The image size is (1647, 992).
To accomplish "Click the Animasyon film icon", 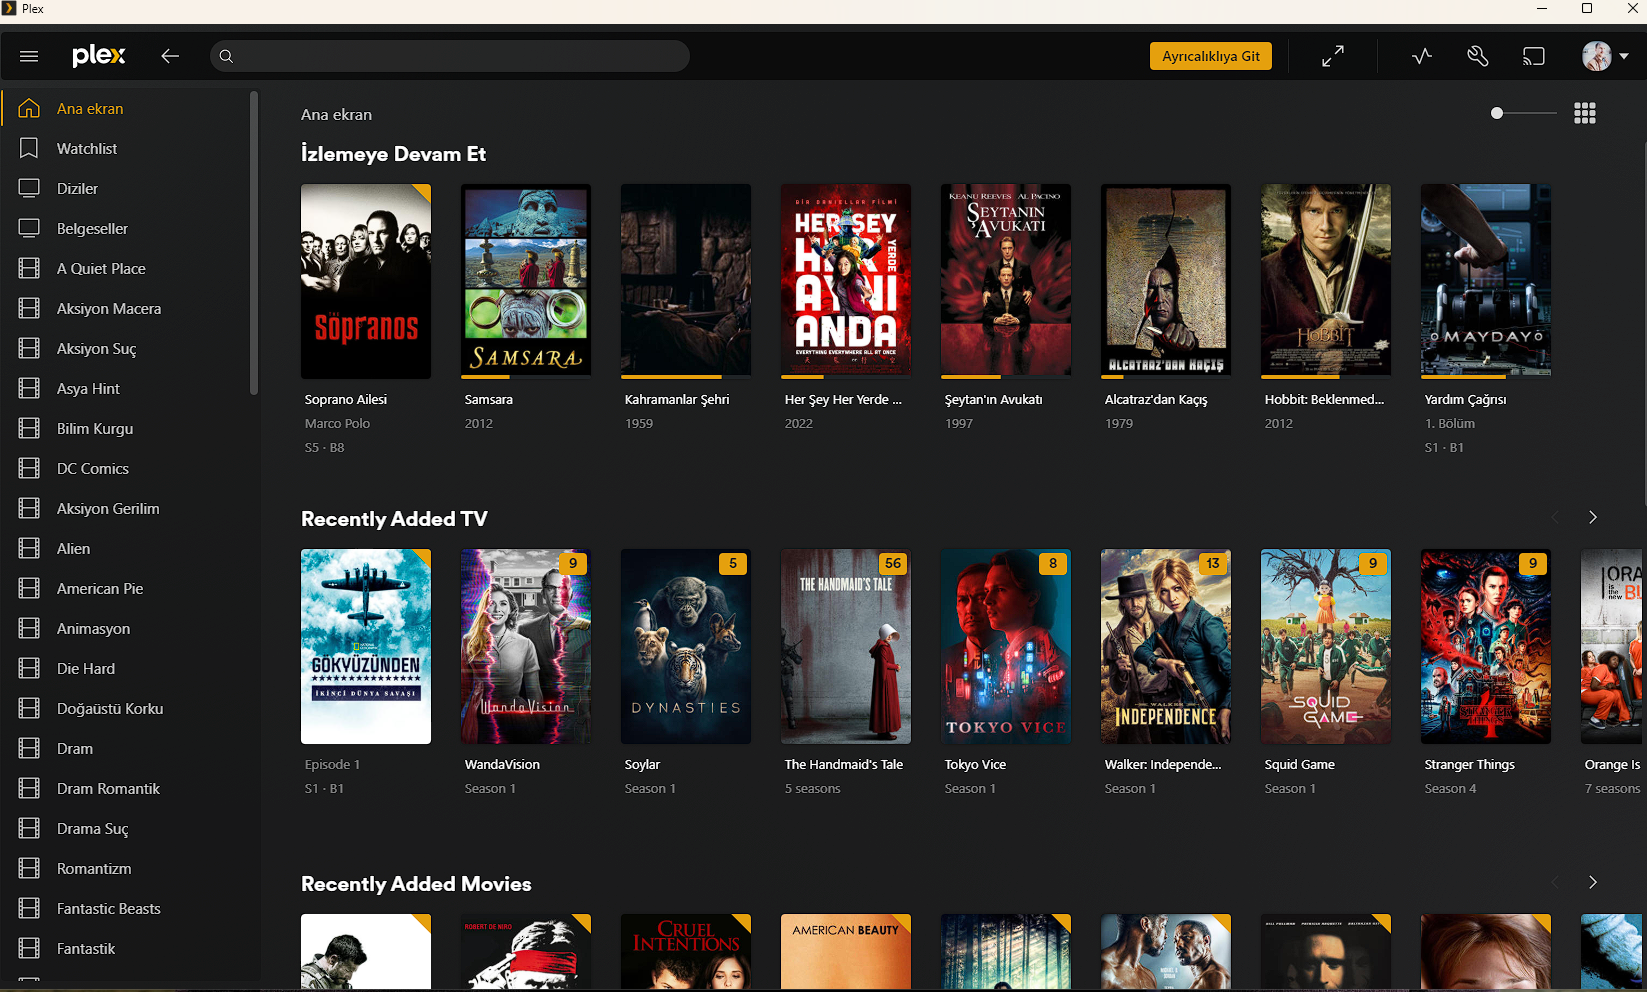I will coord(29,628).
